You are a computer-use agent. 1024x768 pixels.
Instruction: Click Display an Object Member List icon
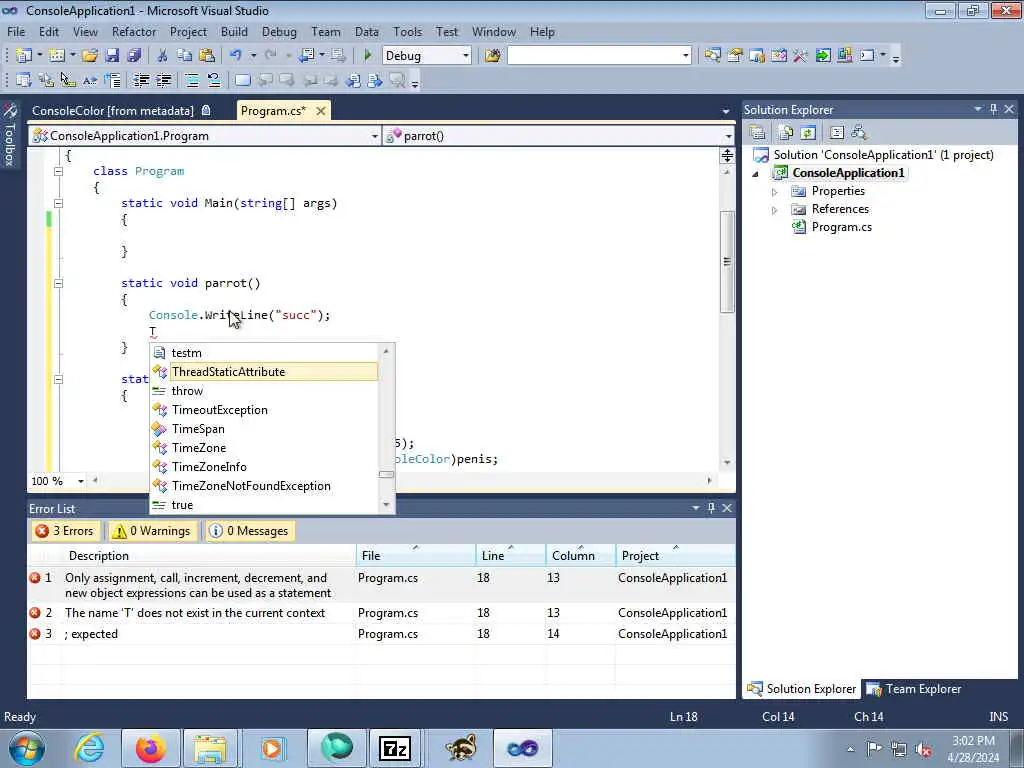pyautogui.click(x=24, y=80)
